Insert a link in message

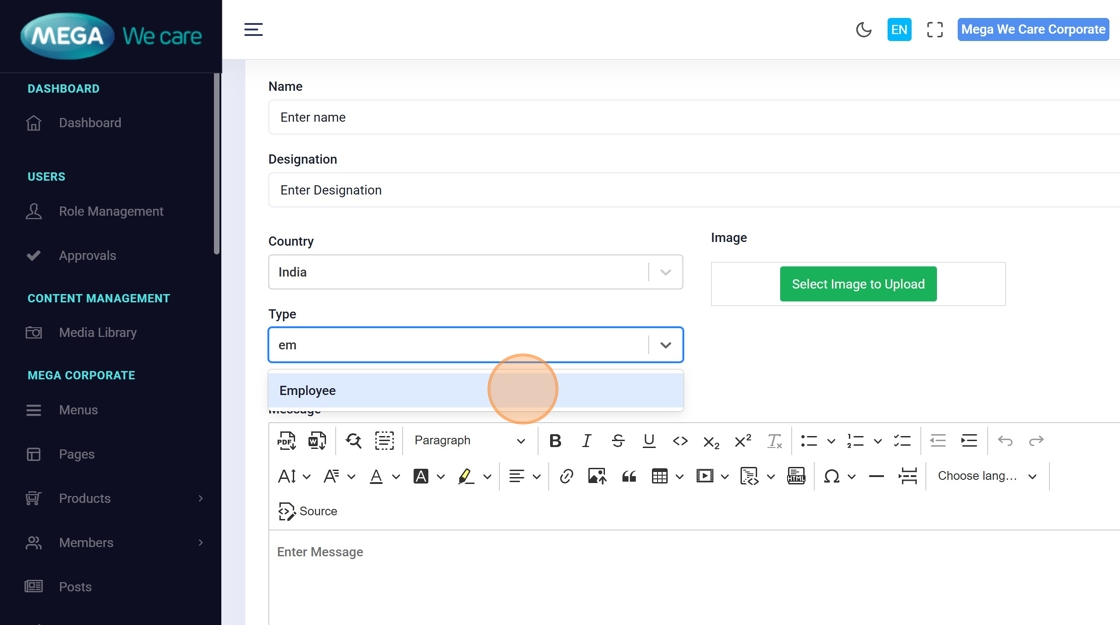[x=566, y=477]
